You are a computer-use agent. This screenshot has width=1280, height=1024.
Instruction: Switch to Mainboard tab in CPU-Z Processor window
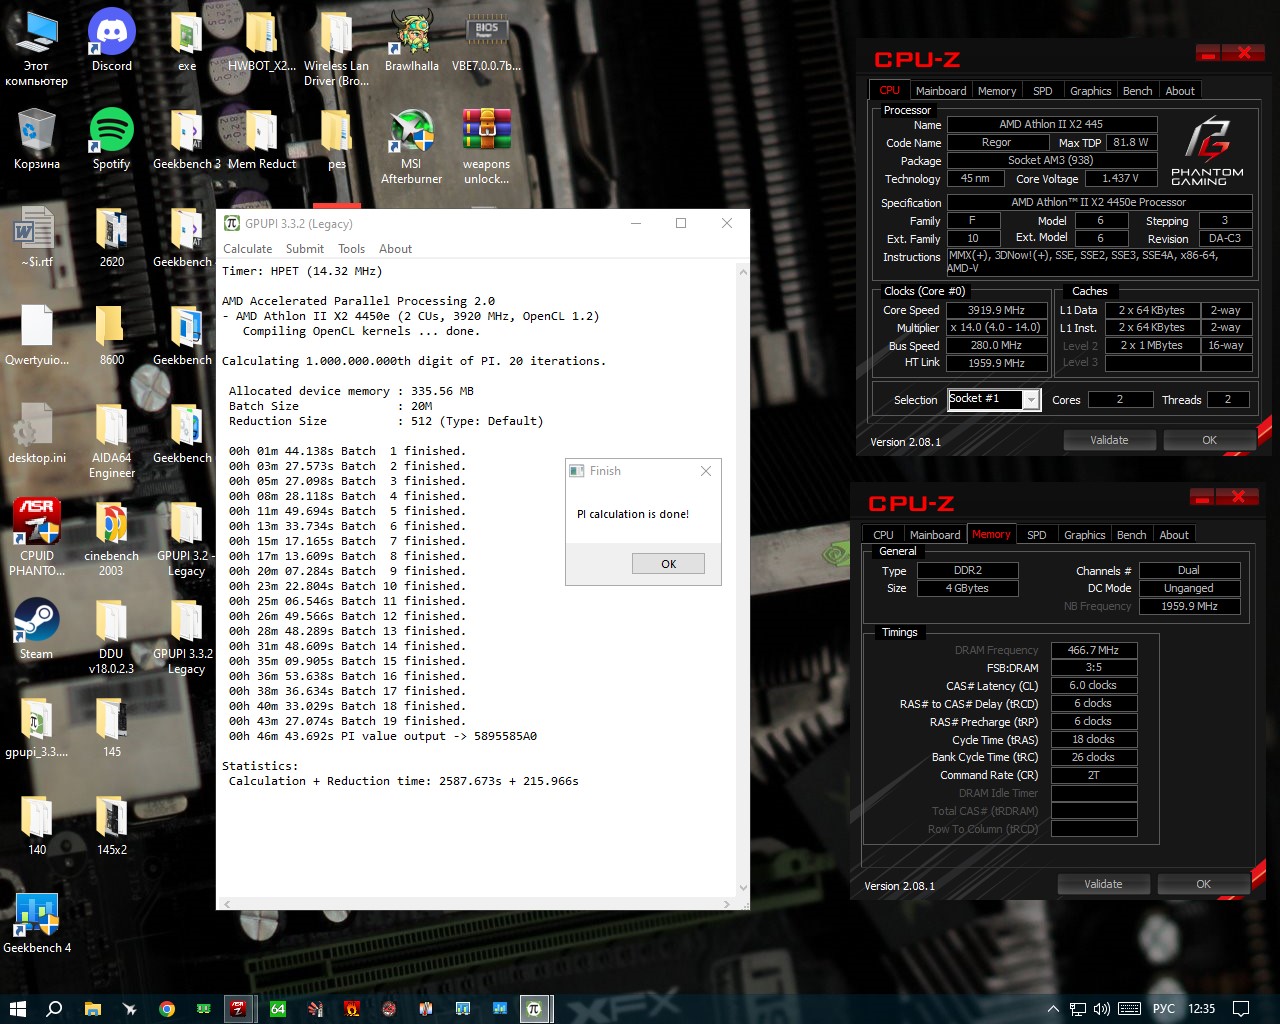pos(941,91)
